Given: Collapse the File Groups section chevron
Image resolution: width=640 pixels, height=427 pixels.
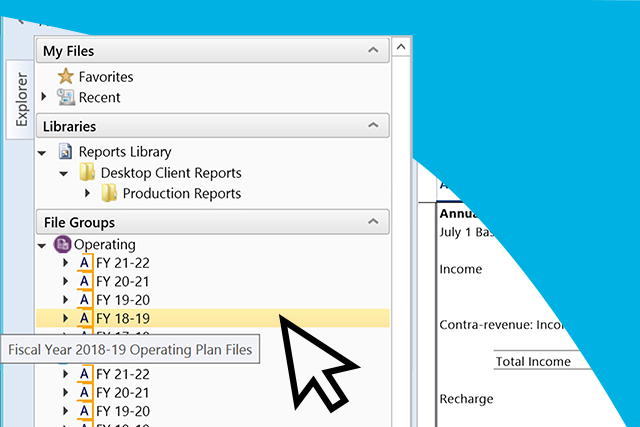Looking at the screenshot, I should point(373,221).
